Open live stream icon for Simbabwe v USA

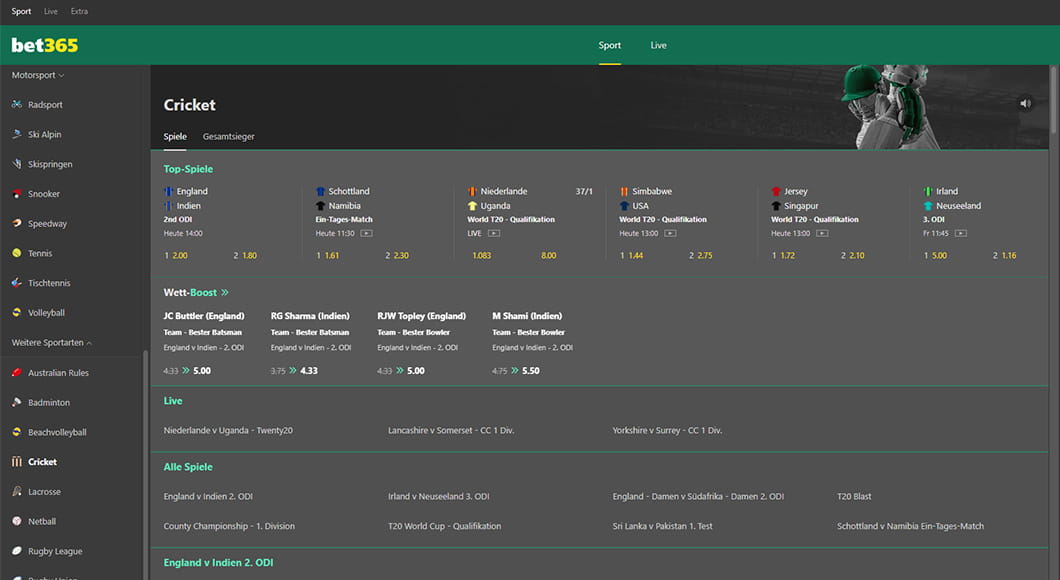click(670, 233)
